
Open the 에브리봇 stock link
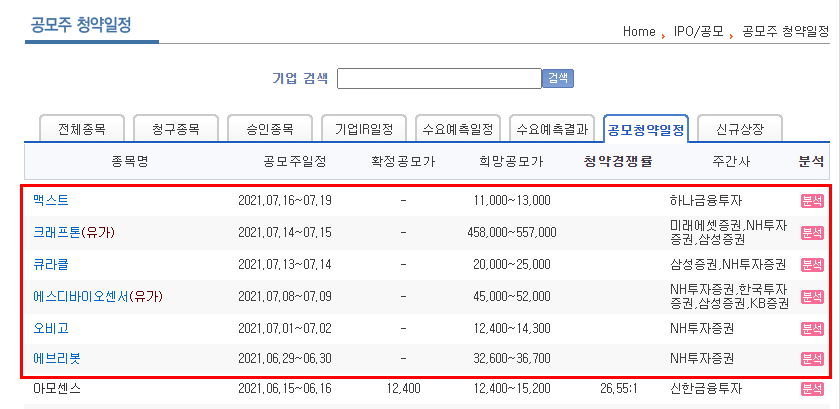pos(57,359)
